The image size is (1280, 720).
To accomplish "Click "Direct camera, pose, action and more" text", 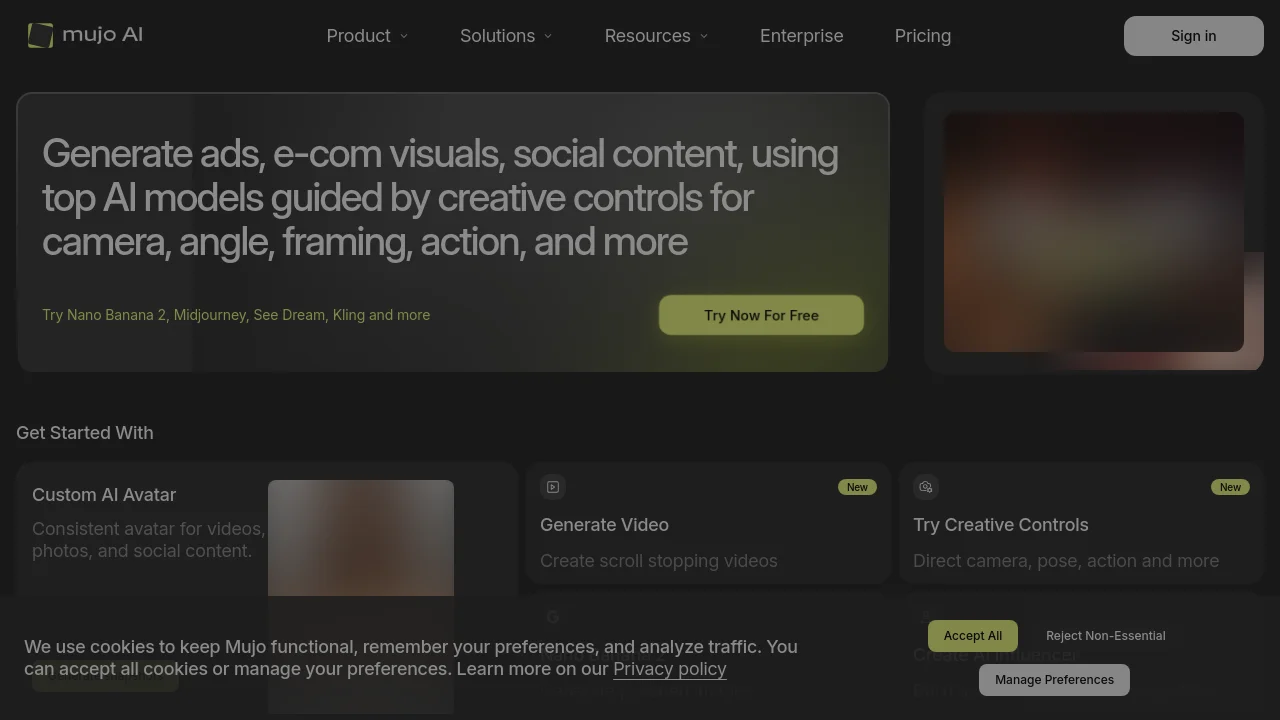I will pyautogui.click(x=1066, y=561).
